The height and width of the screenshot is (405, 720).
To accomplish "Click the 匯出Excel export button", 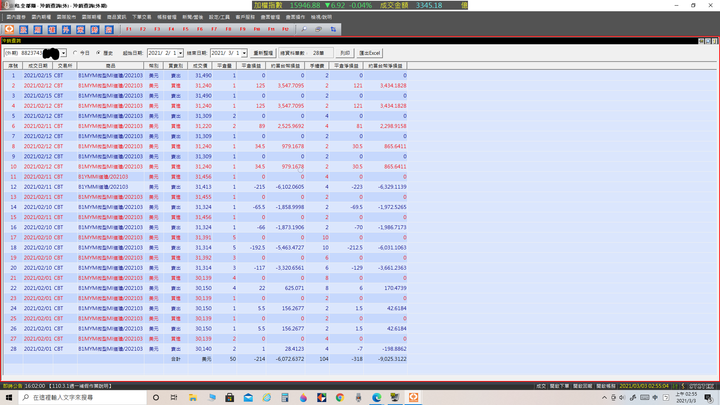I will point(370,53).
